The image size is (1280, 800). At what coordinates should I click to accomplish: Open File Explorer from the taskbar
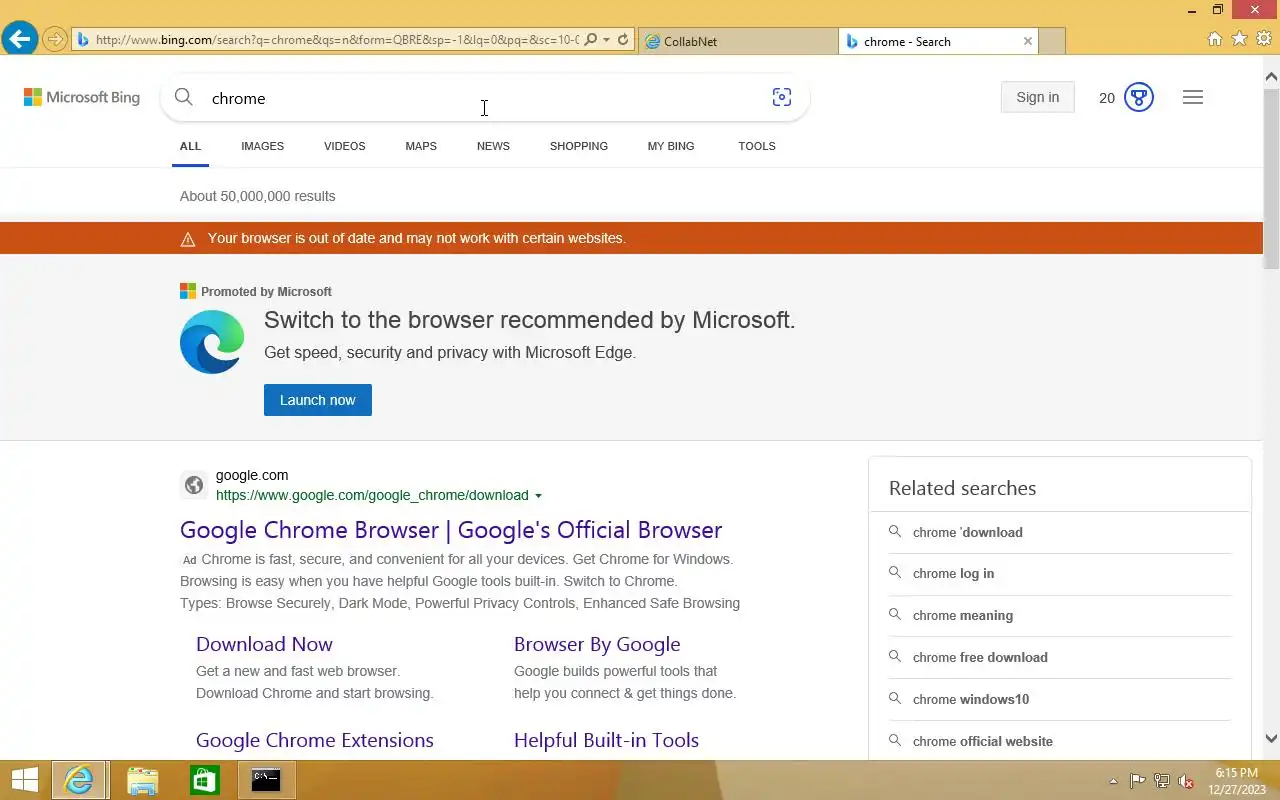142,780
